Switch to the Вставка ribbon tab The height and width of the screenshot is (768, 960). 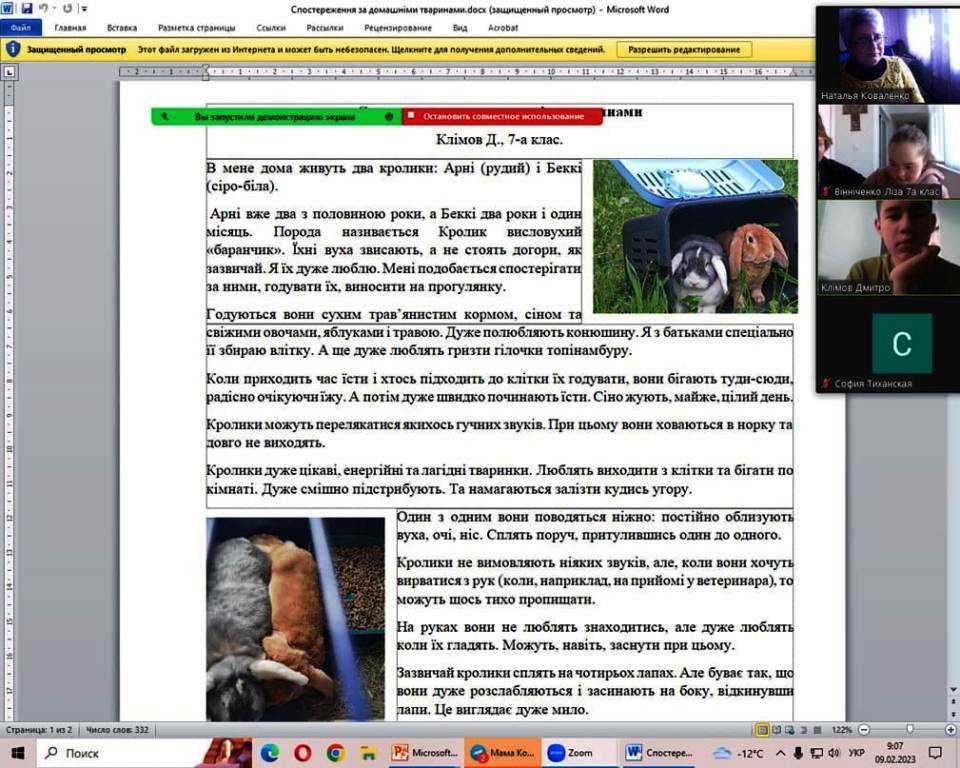pyautogui.click(x=122, y=28)
